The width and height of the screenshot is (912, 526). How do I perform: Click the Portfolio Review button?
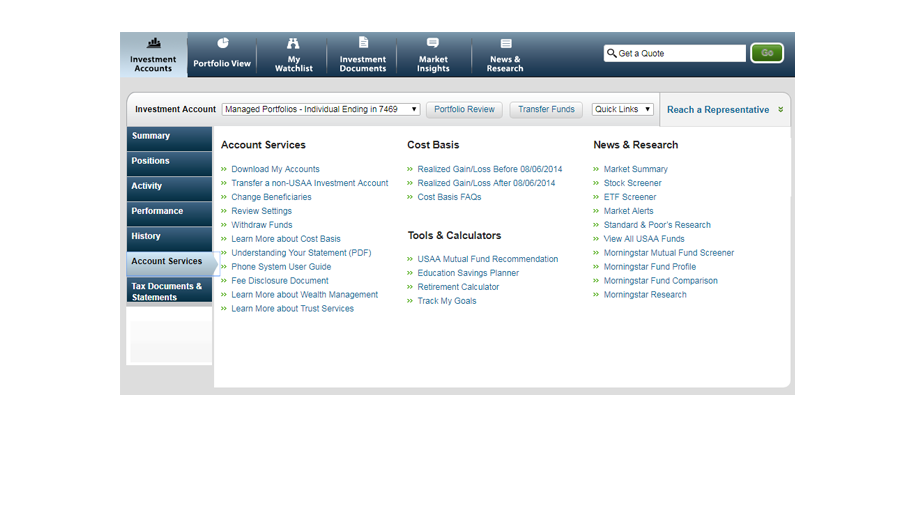click(464, 109)
